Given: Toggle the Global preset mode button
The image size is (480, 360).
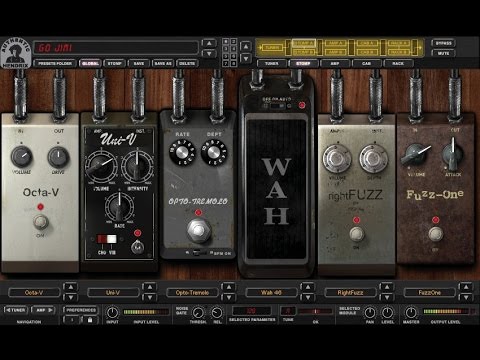Looking at the screenshot, I should click(x=90, y=63).
